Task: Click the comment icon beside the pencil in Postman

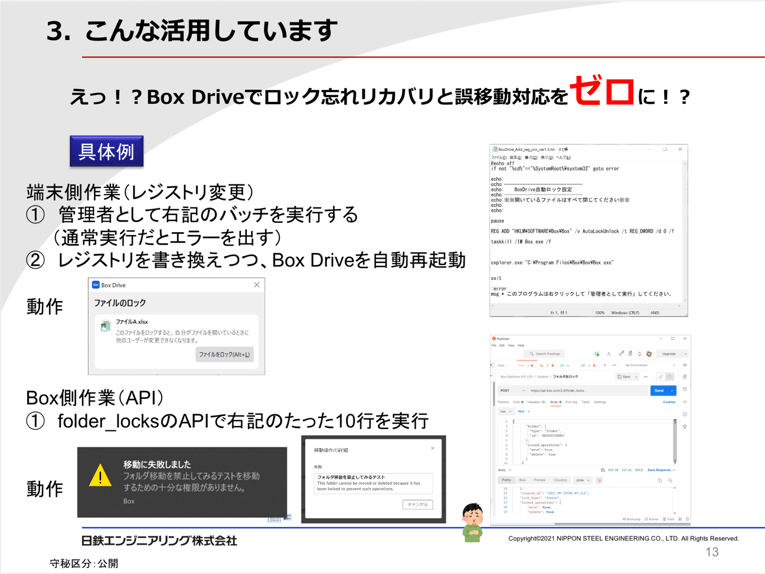Action: coord(669,376)
